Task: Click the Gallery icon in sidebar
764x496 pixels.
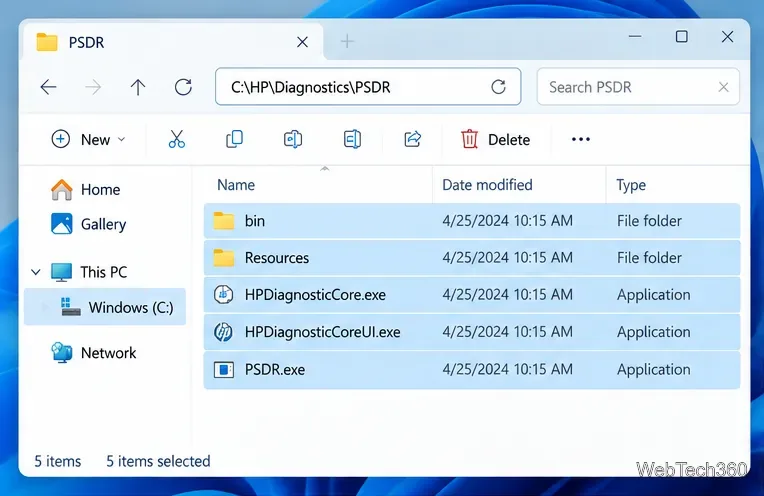Action: (x=62, y=224)
